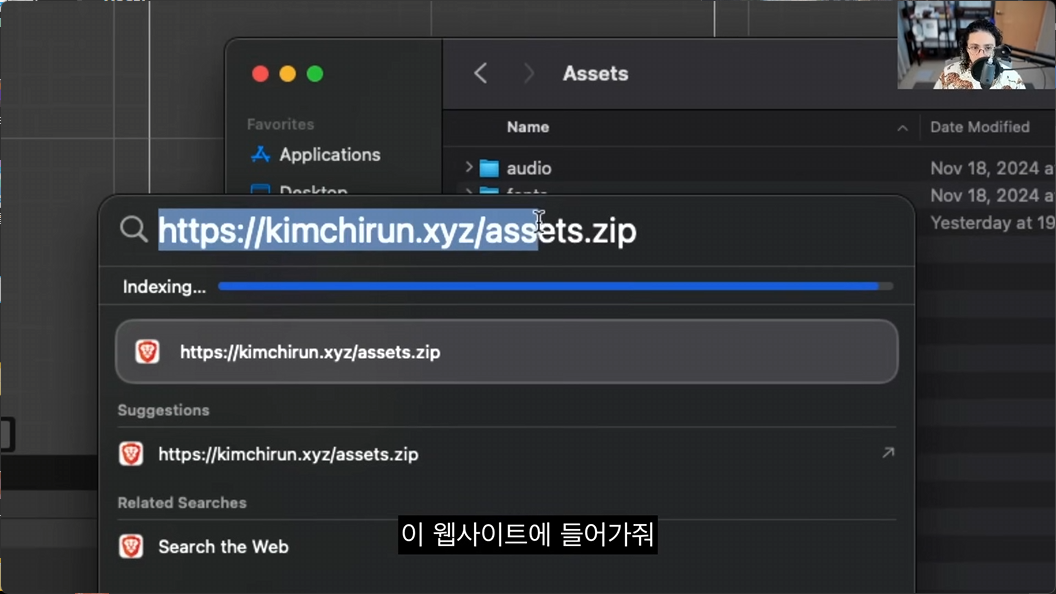Open Applications in Finder sidebar
The width and height of the screenshot is (1056, 594).
click(x=330, y=155)
